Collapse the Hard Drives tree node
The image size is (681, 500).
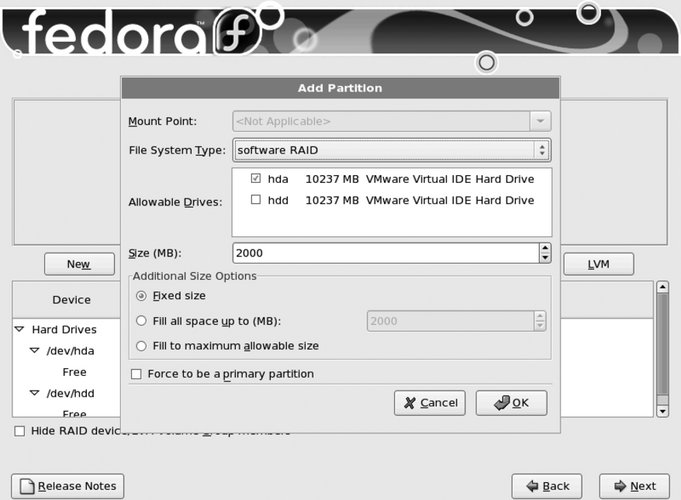(19, 329)
